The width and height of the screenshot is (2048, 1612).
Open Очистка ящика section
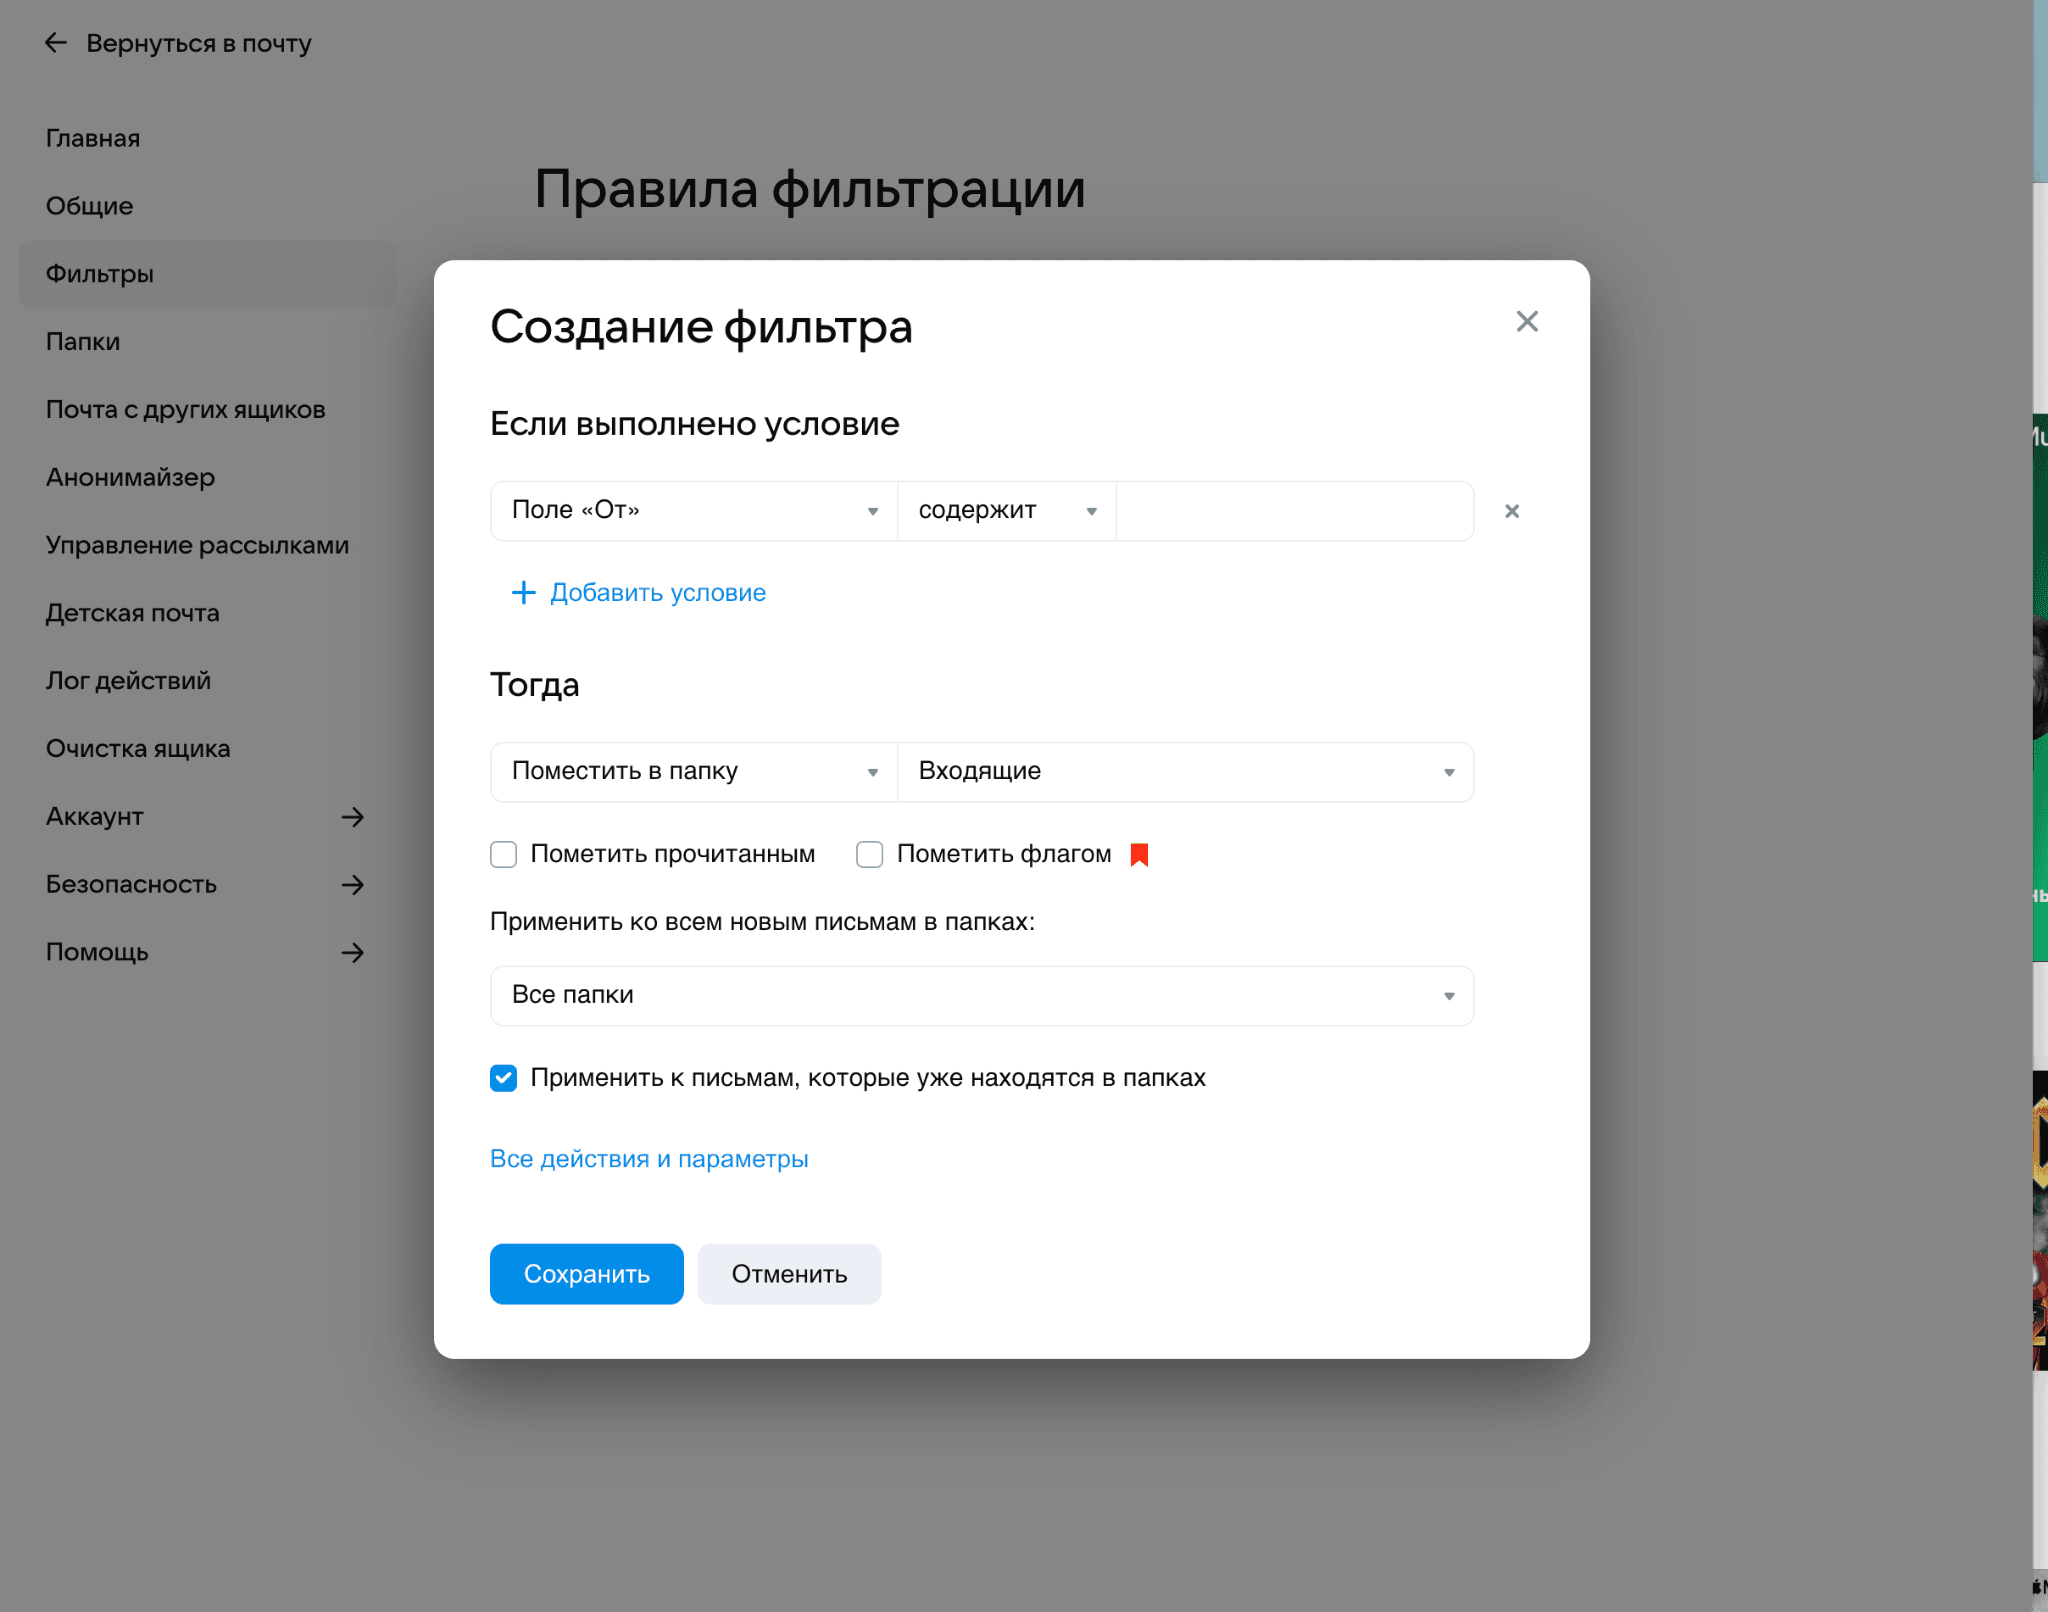(138, 749)
